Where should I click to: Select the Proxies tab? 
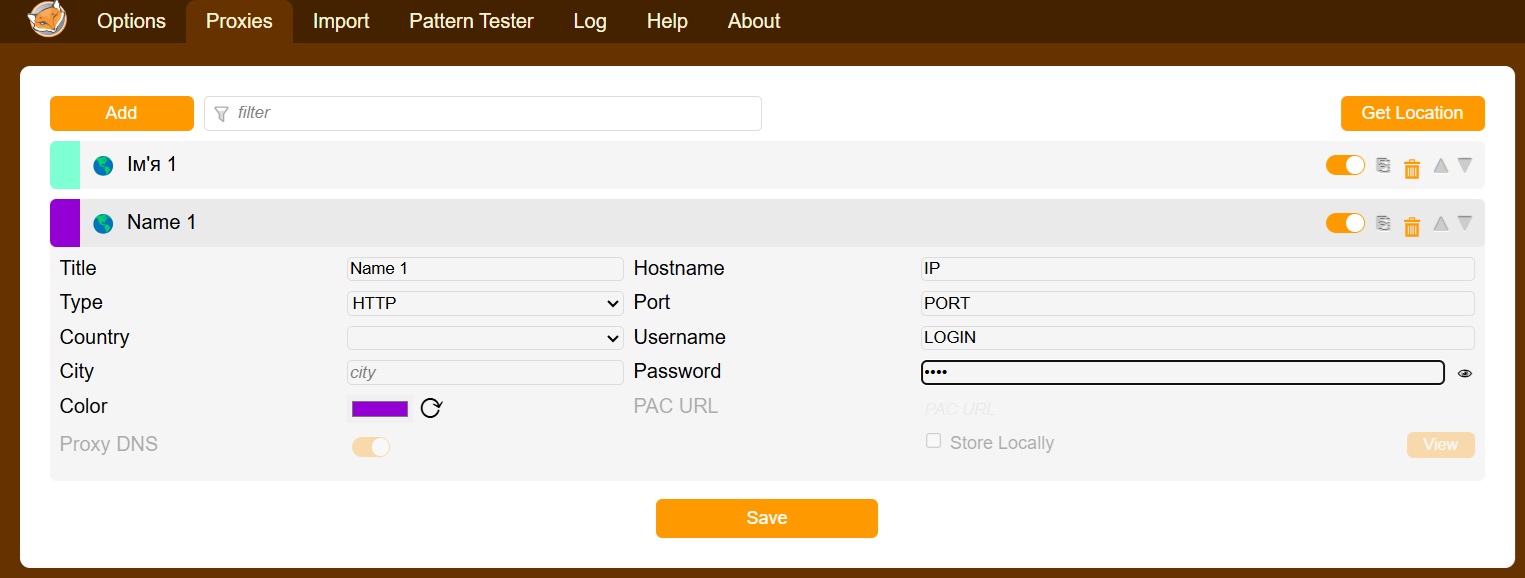(239, 21)
